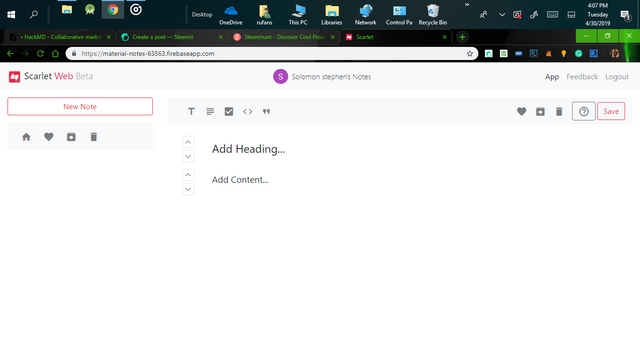This screenshot has width=640, height=360.
Task: Click the Scarlet logo icon
Action: (x=14, y=76)
